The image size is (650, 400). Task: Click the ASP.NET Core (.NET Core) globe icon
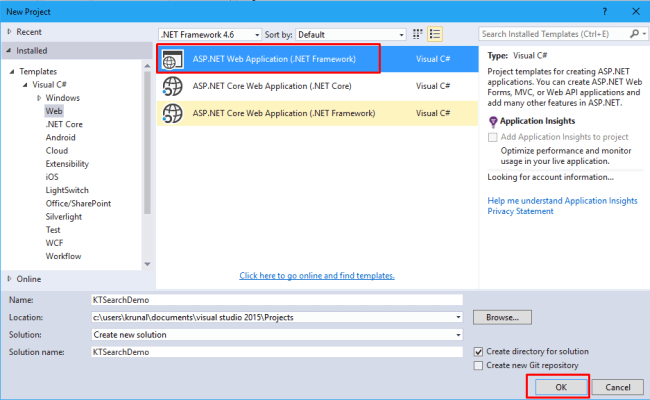(x=172, y=86)
